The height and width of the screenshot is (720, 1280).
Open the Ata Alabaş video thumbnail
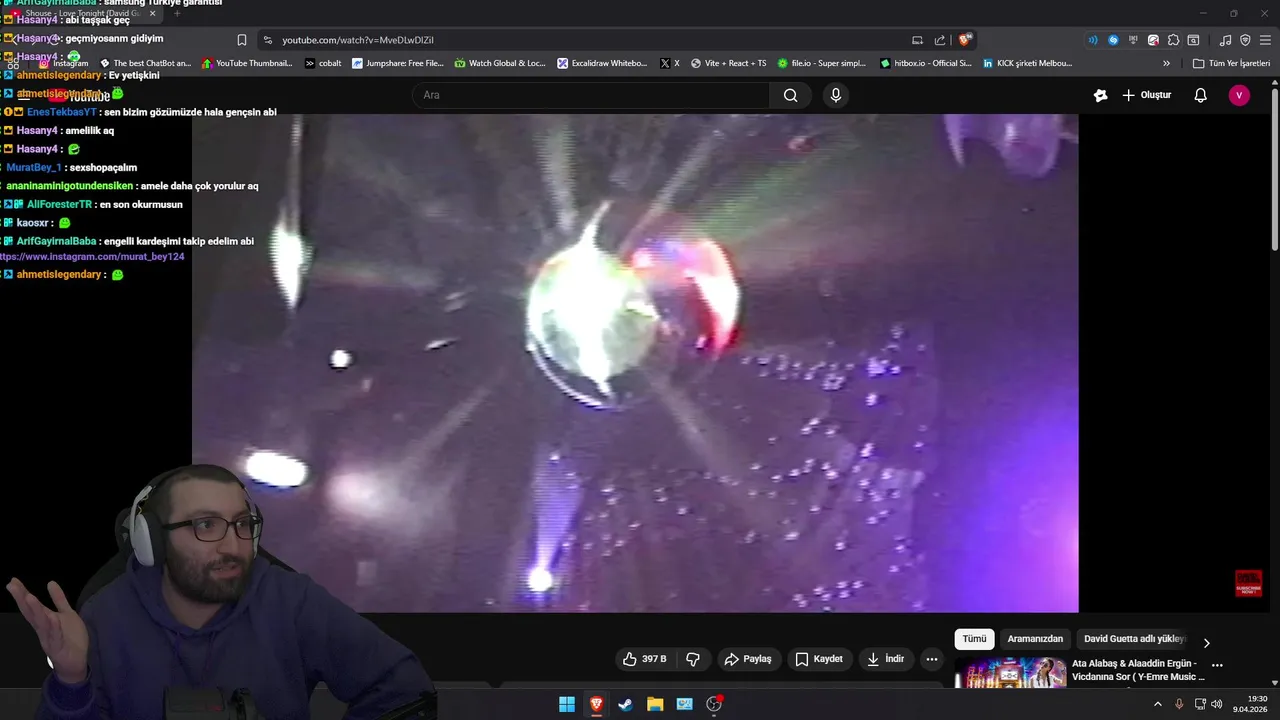[1010, 672]
